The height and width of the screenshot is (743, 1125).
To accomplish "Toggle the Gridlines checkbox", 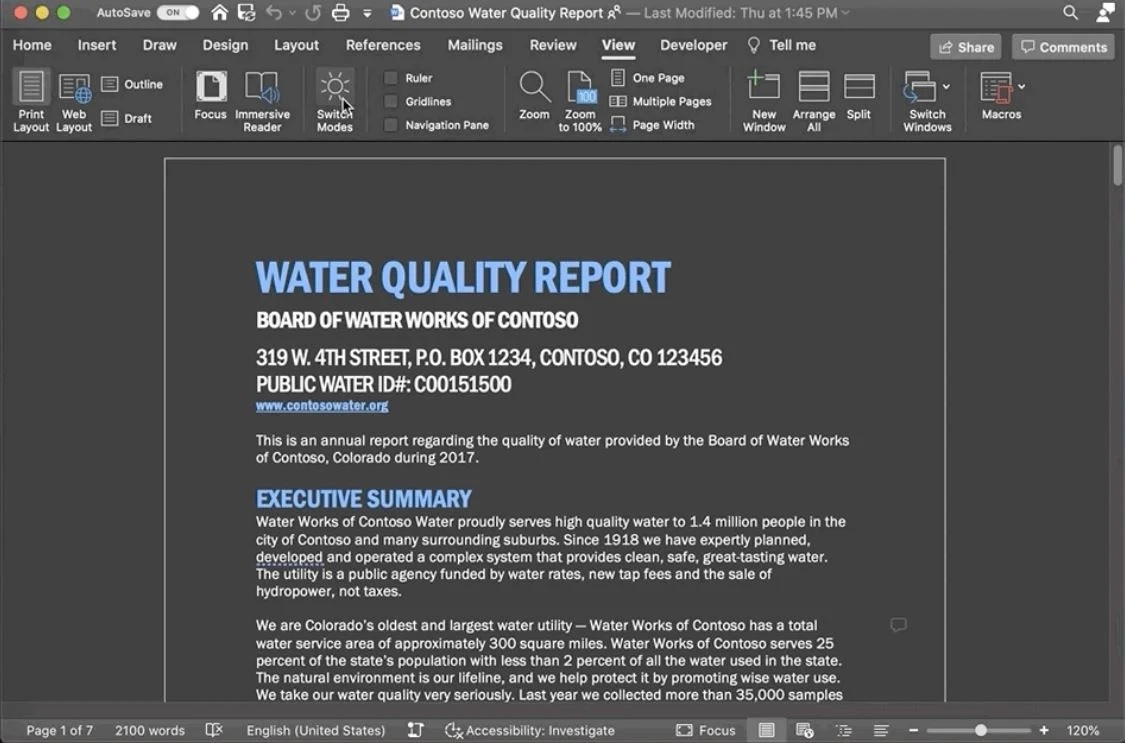I will tap(391, 102).
